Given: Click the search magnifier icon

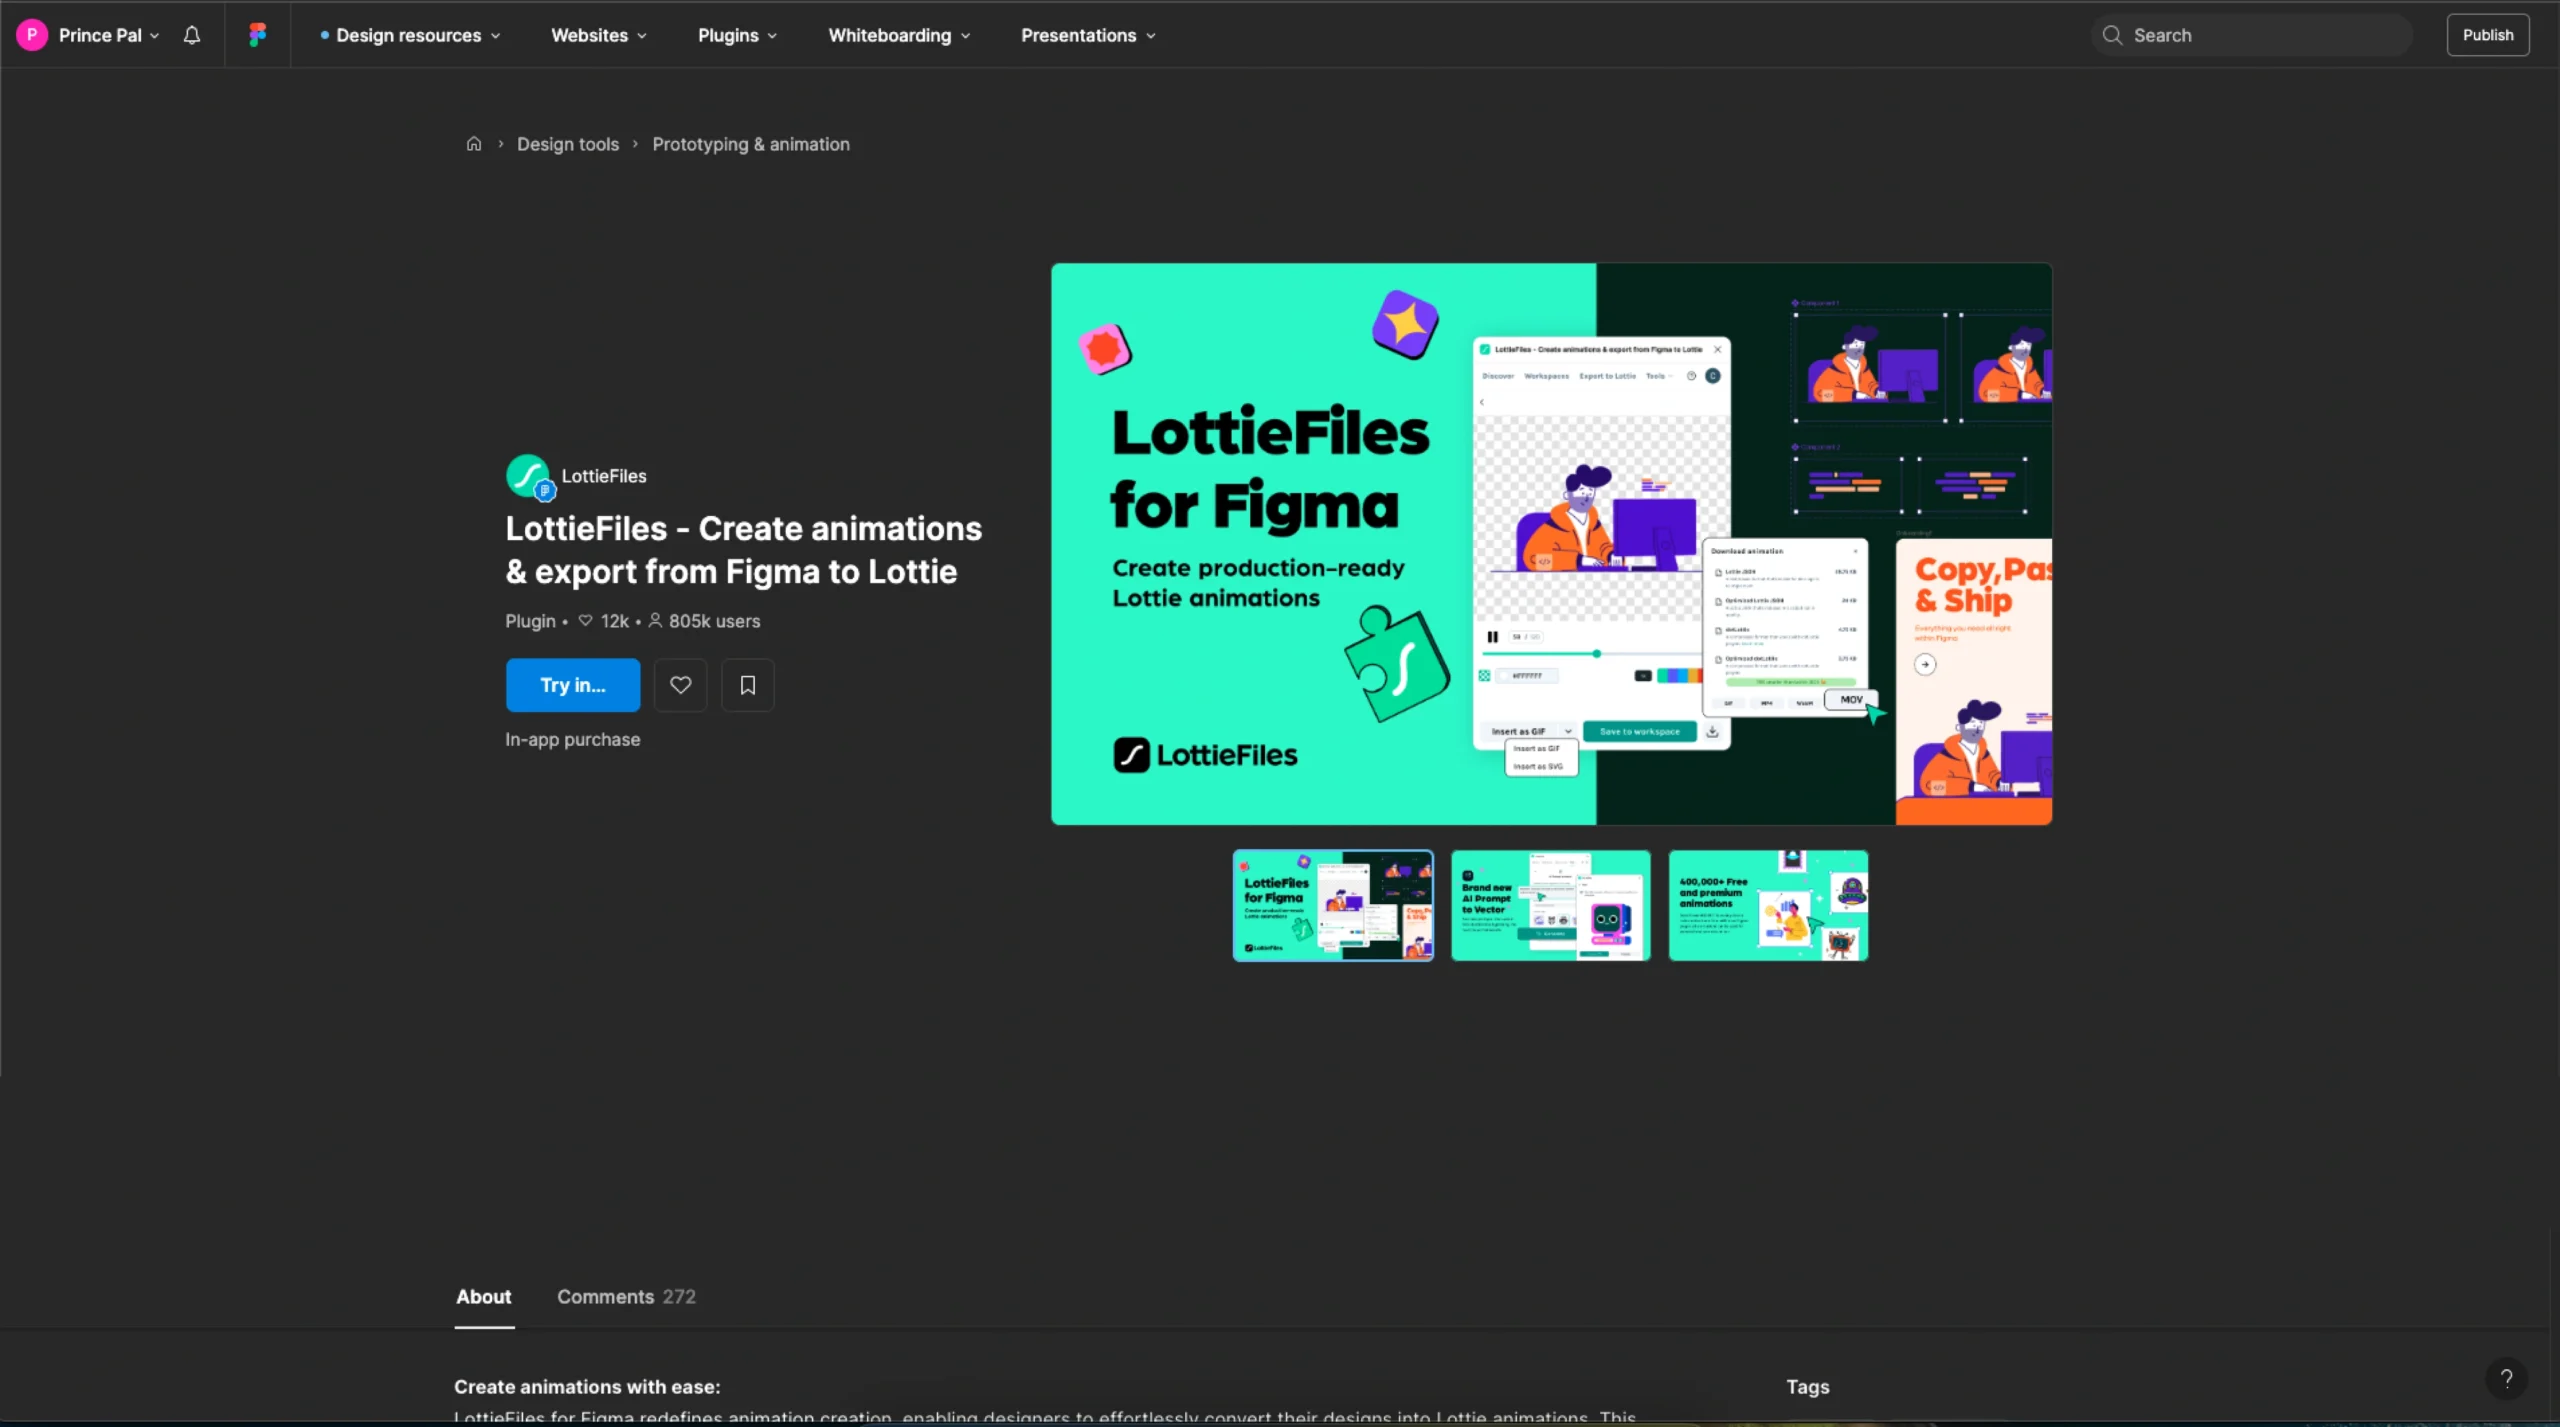Looking at the screenshot, I should coord(2112,35).
